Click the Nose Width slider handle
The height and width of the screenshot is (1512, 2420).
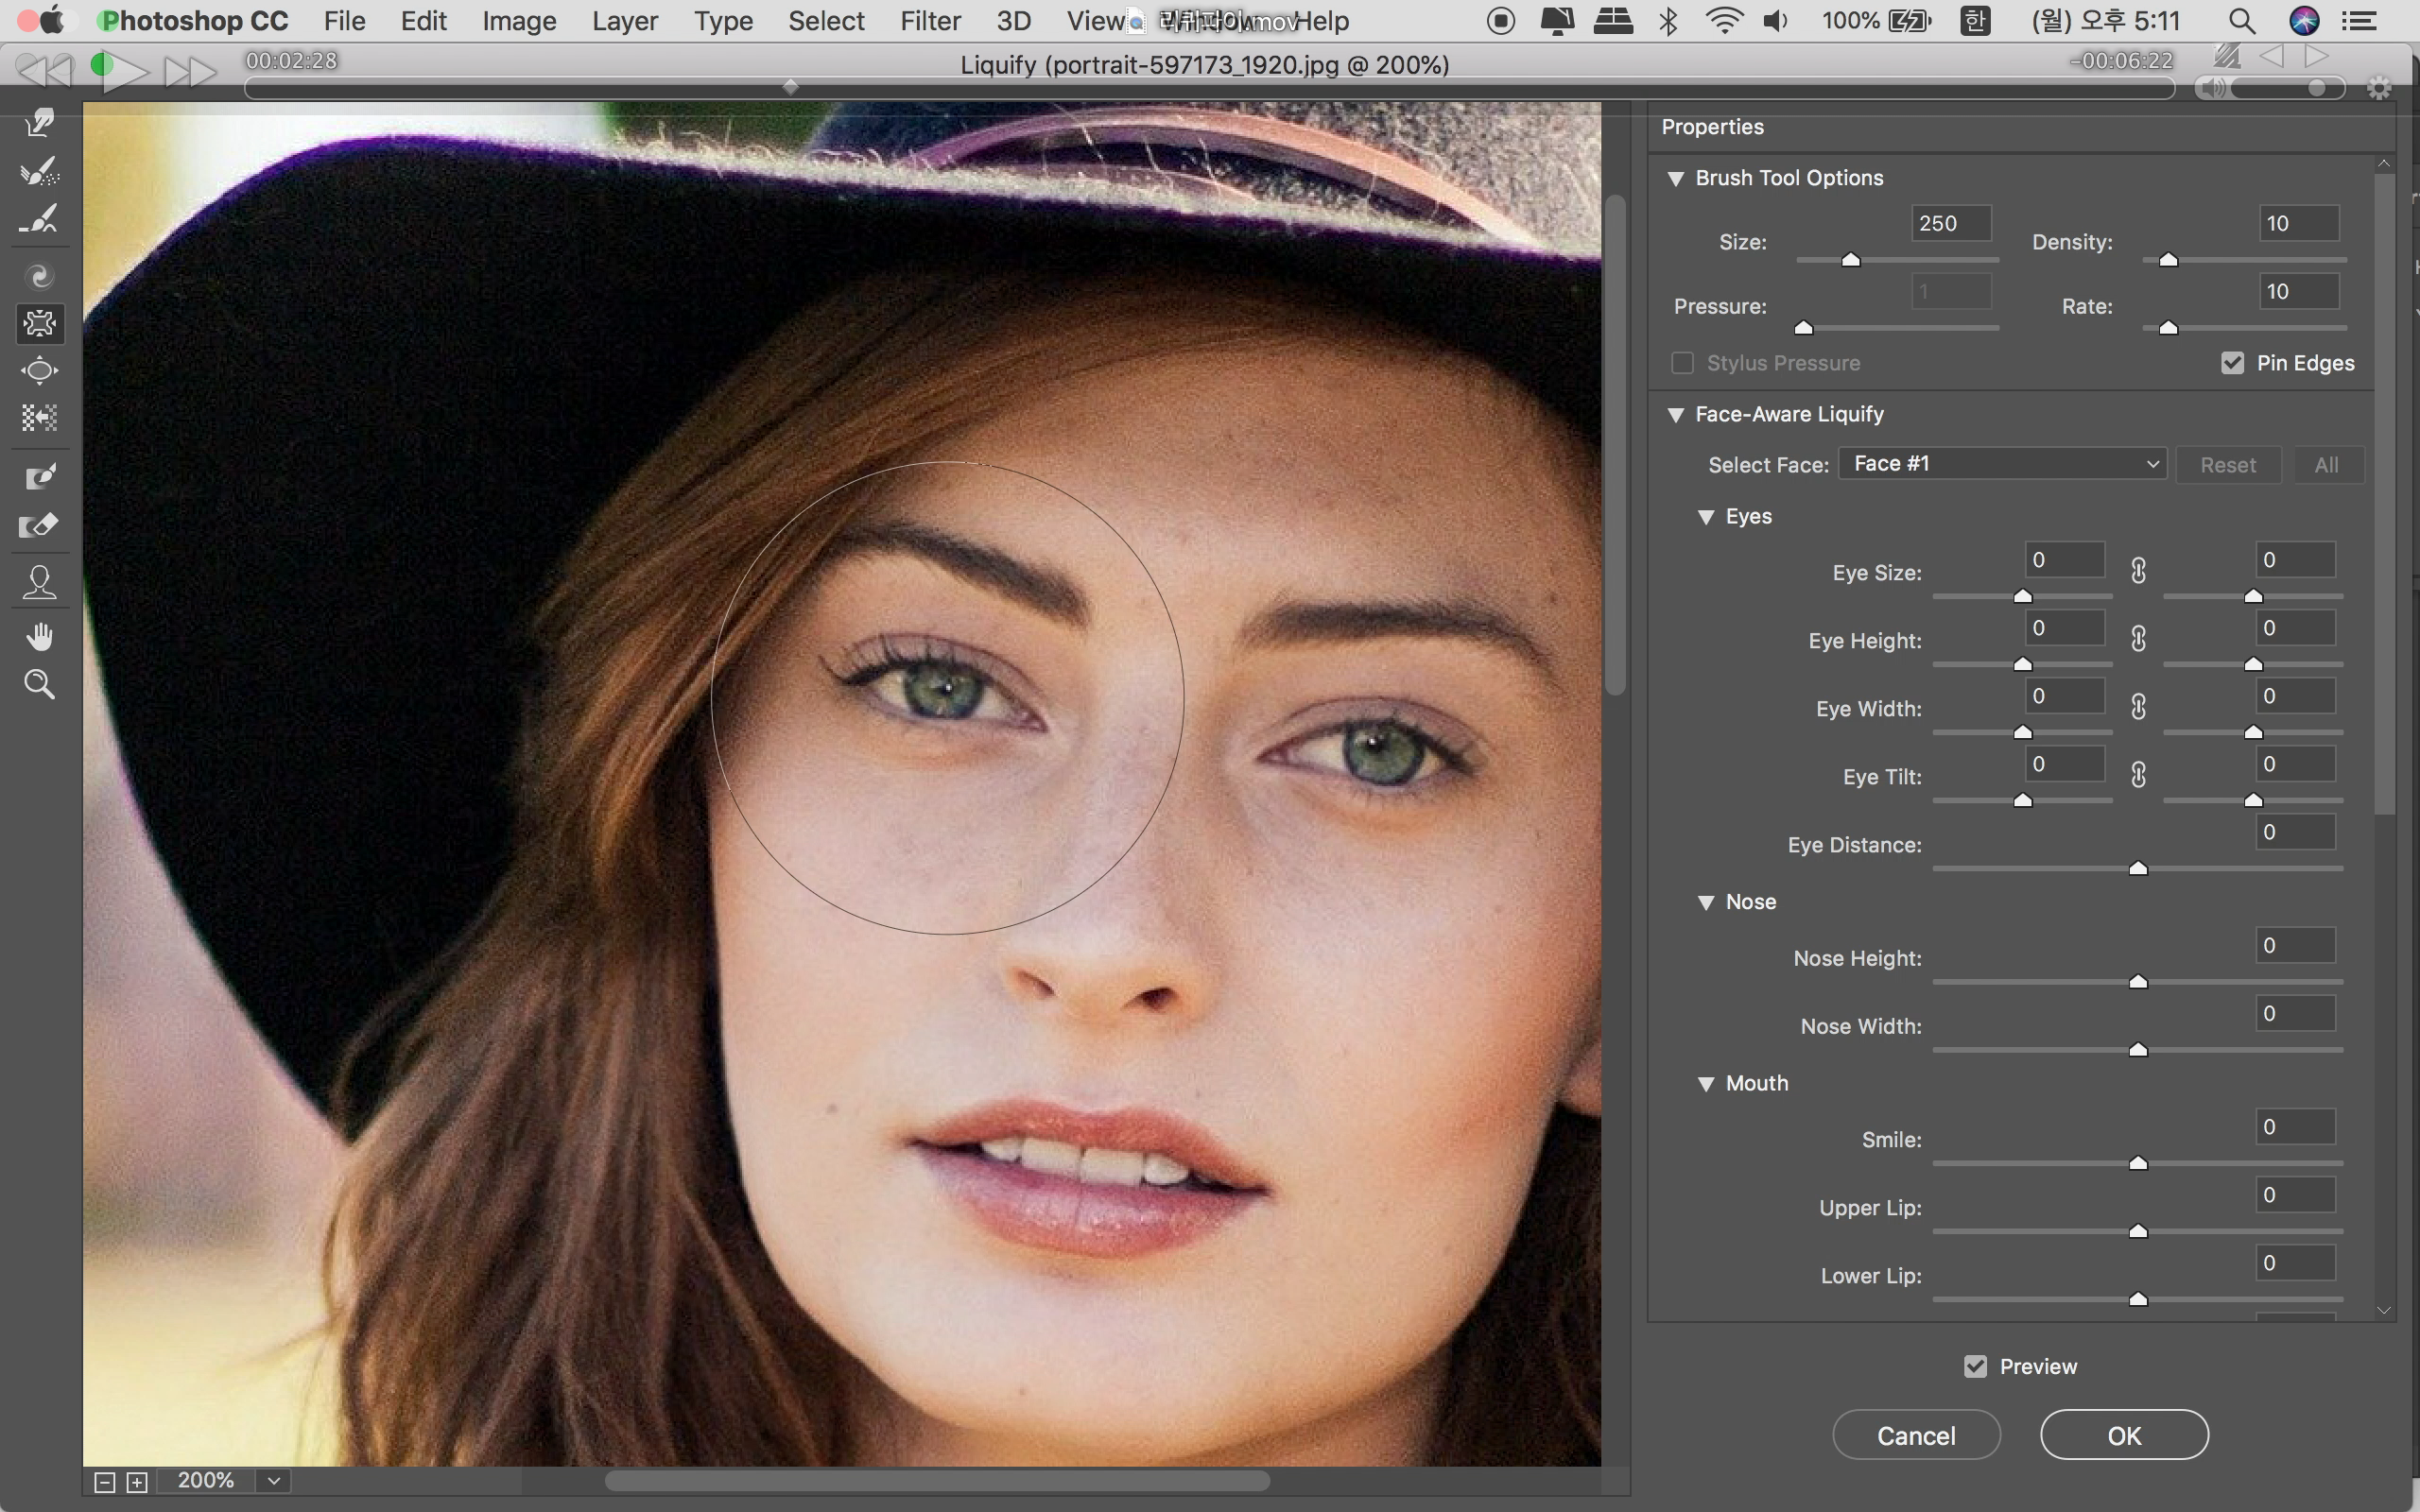[x=2138, y=1049]
